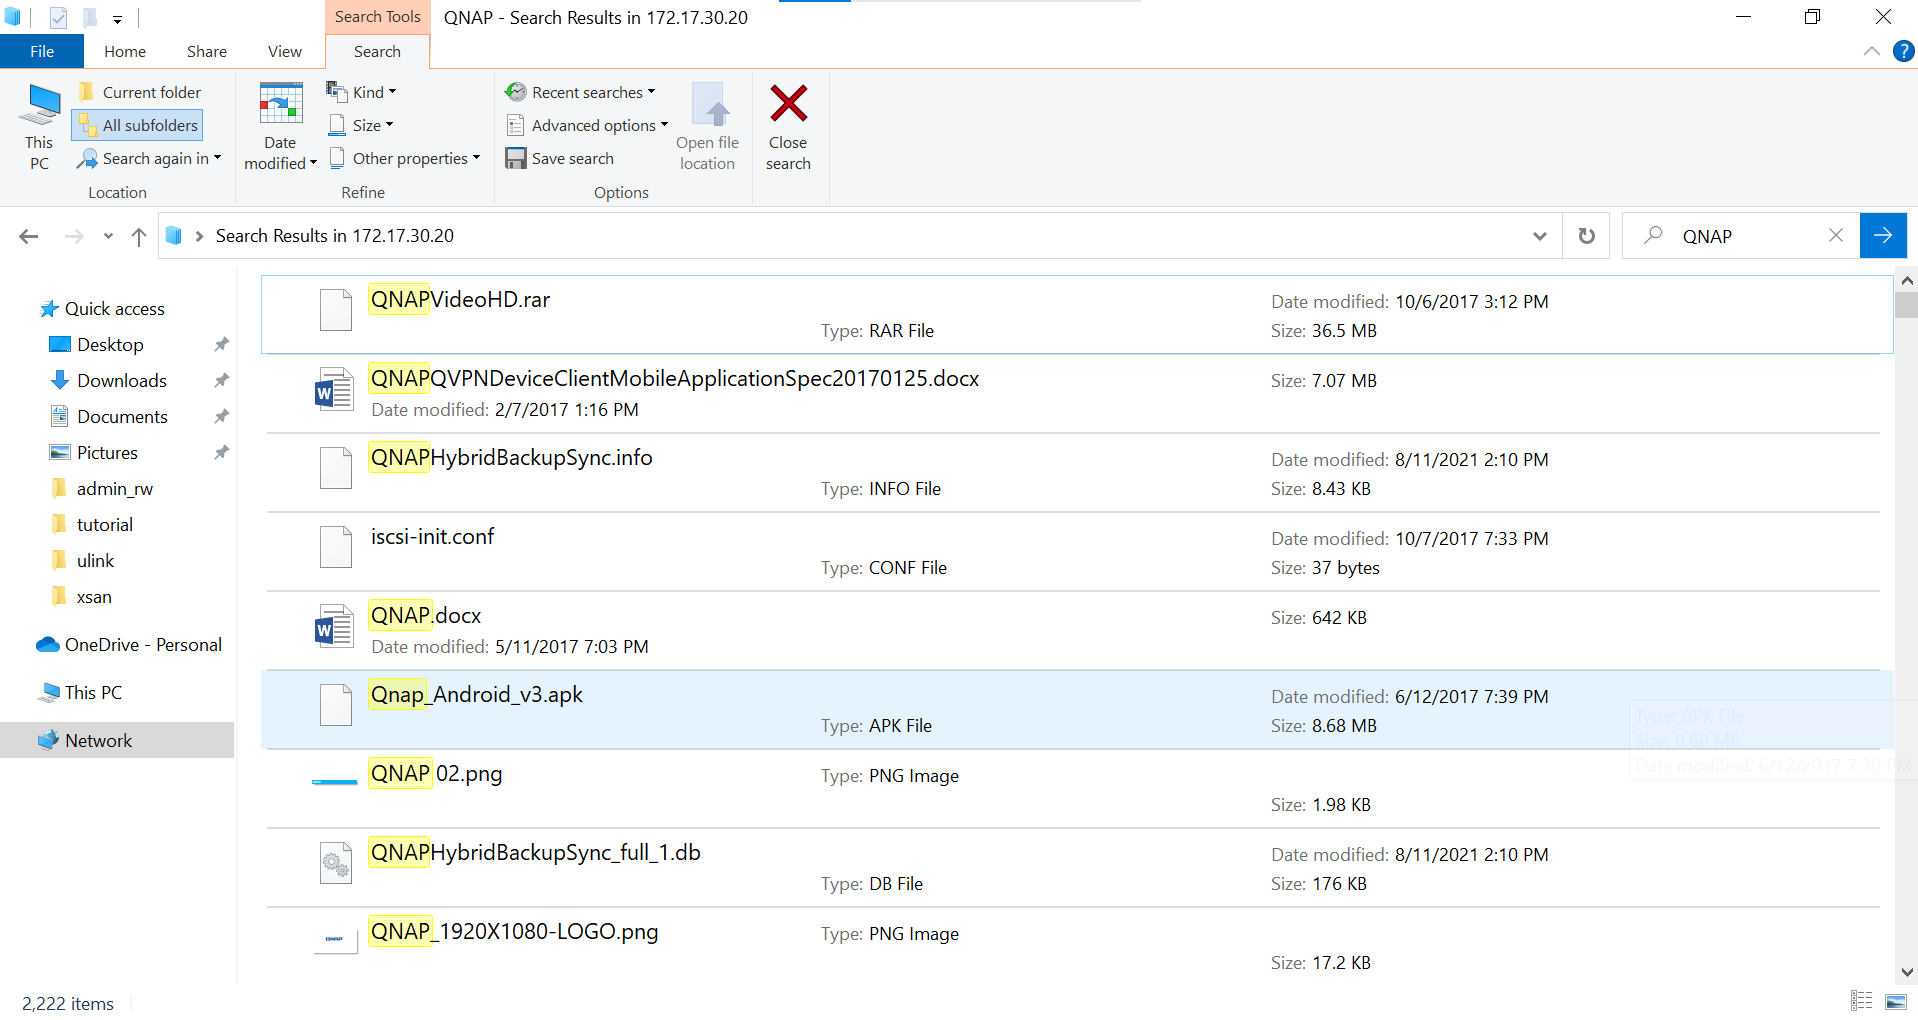Click QNAP_1920X1080-LOGO.png thumbnail
Screen dimensions: 1918x1020
(335, 939)
